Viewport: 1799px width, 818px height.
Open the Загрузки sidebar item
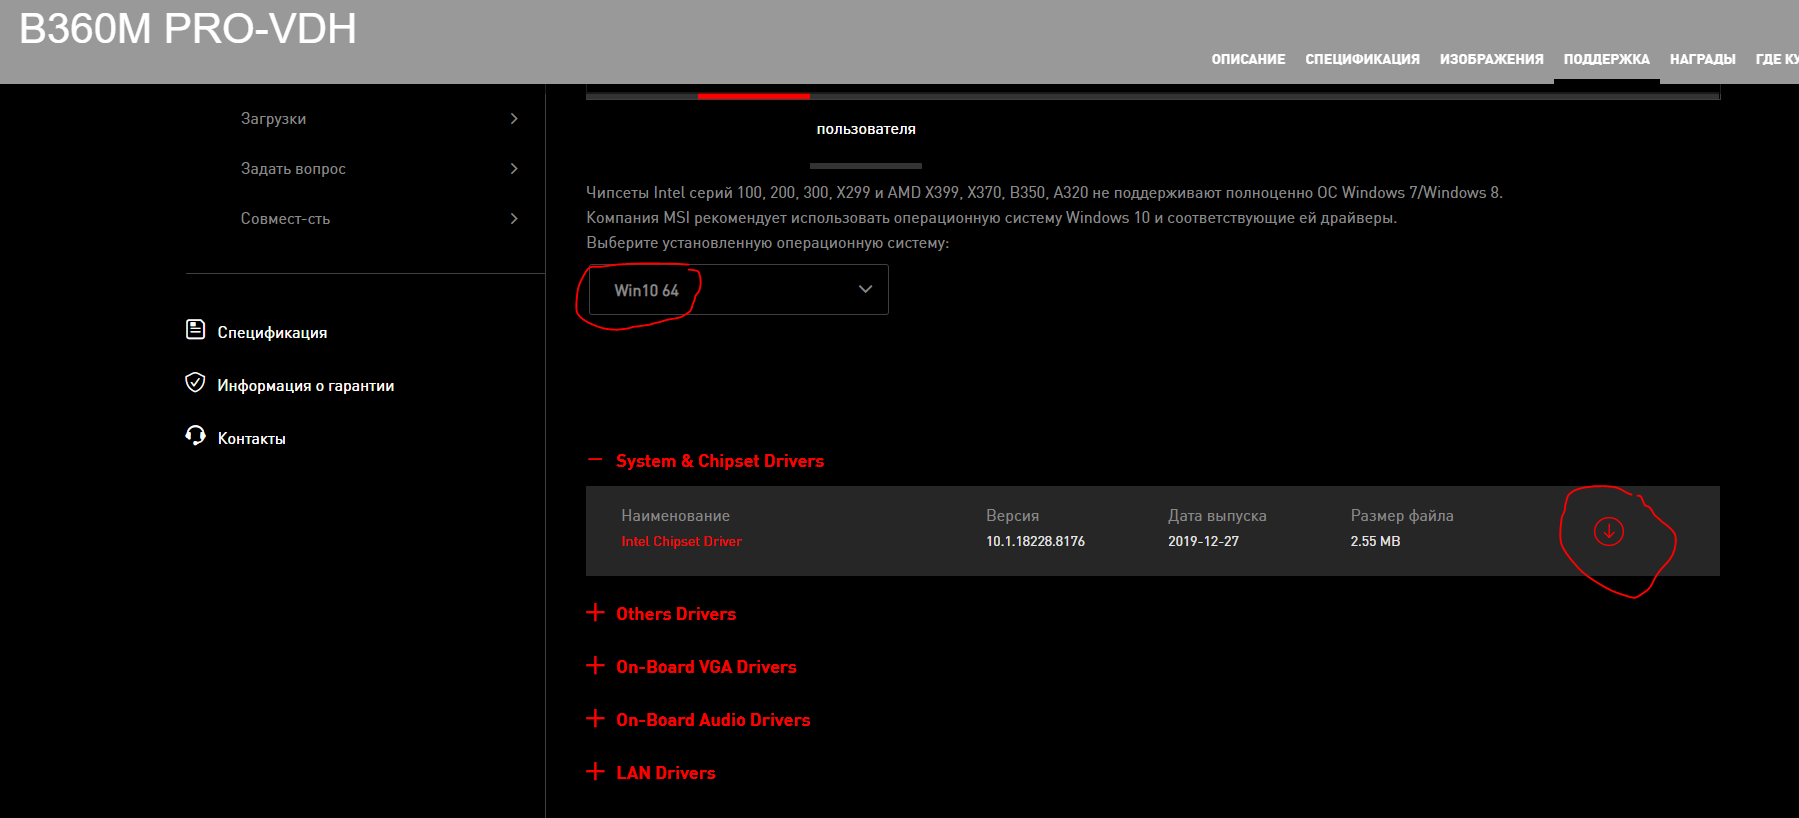coord(273,118)
